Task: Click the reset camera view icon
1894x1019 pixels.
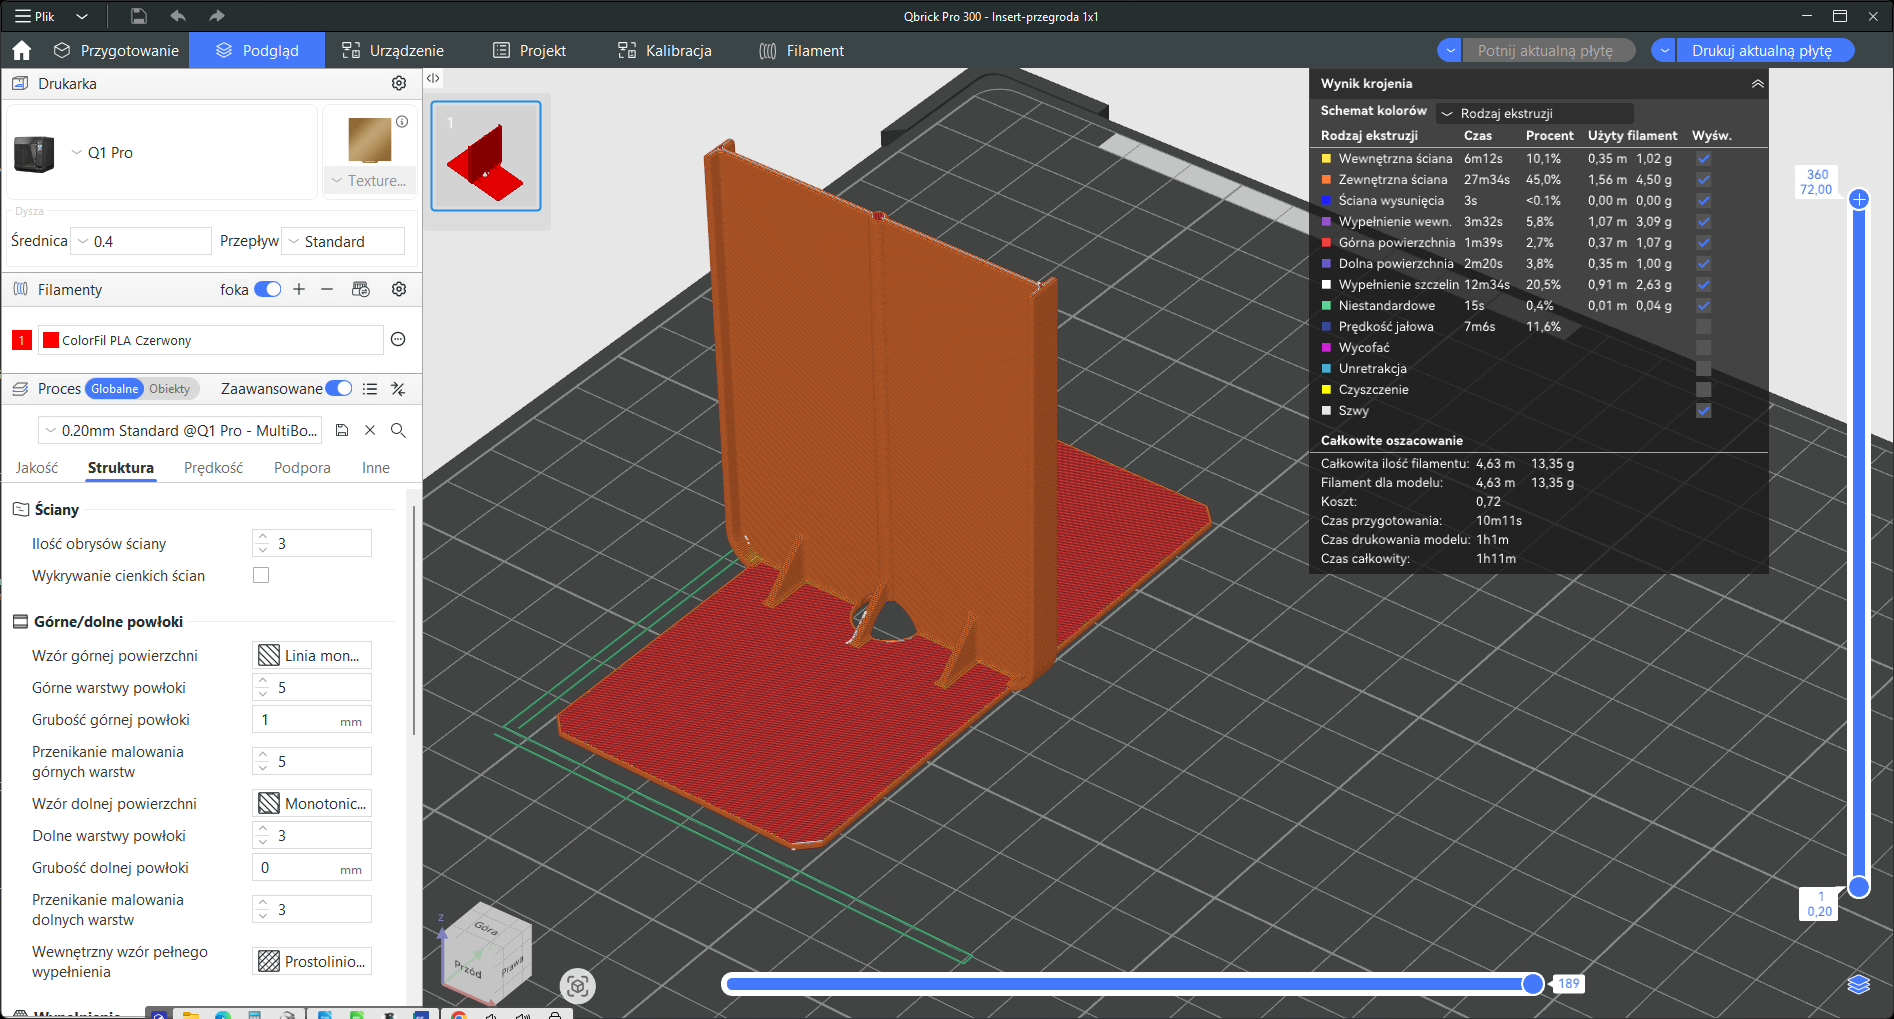Action: 577,986
